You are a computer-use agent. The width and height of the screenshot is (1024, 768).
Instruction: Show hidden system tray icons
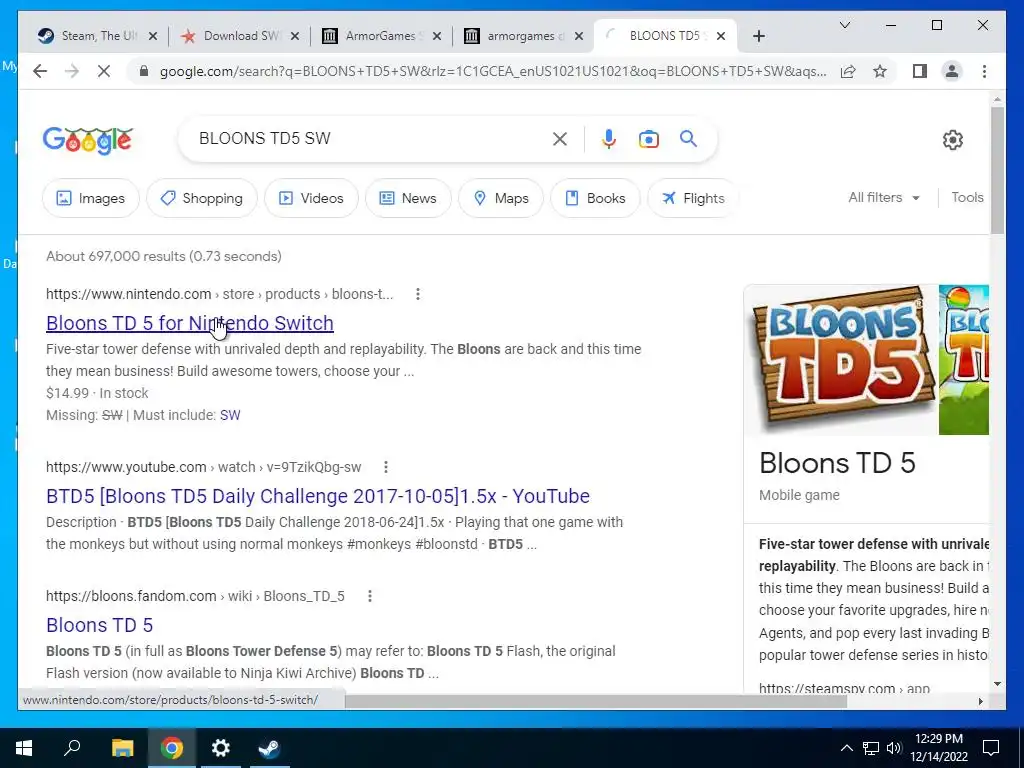846,748
